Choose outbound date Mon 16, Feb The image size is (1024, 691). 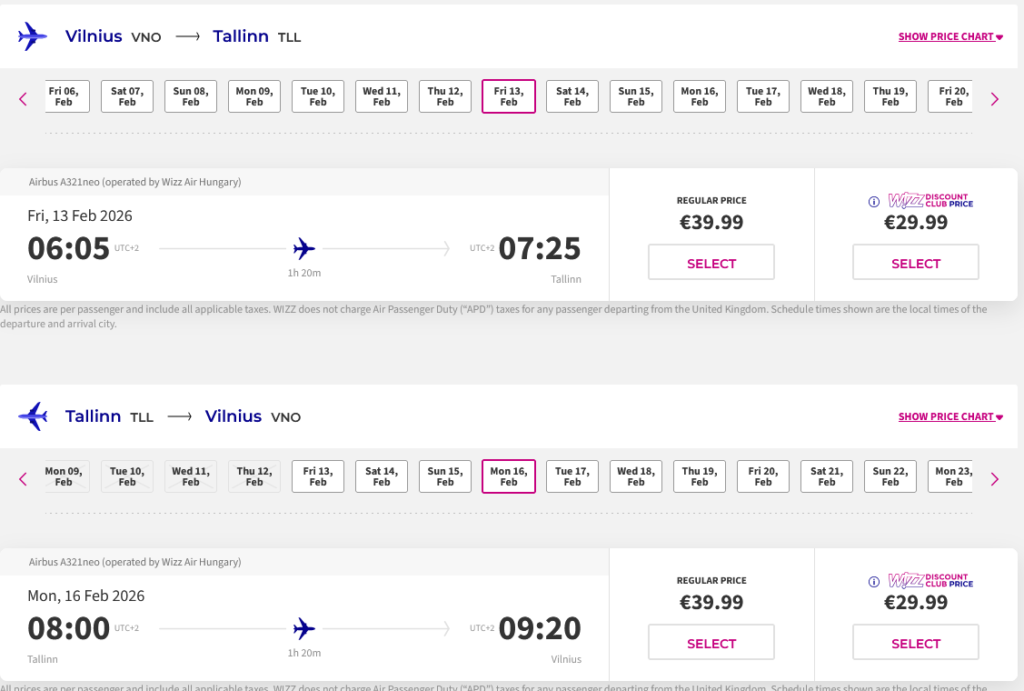(x=699, y=96)
